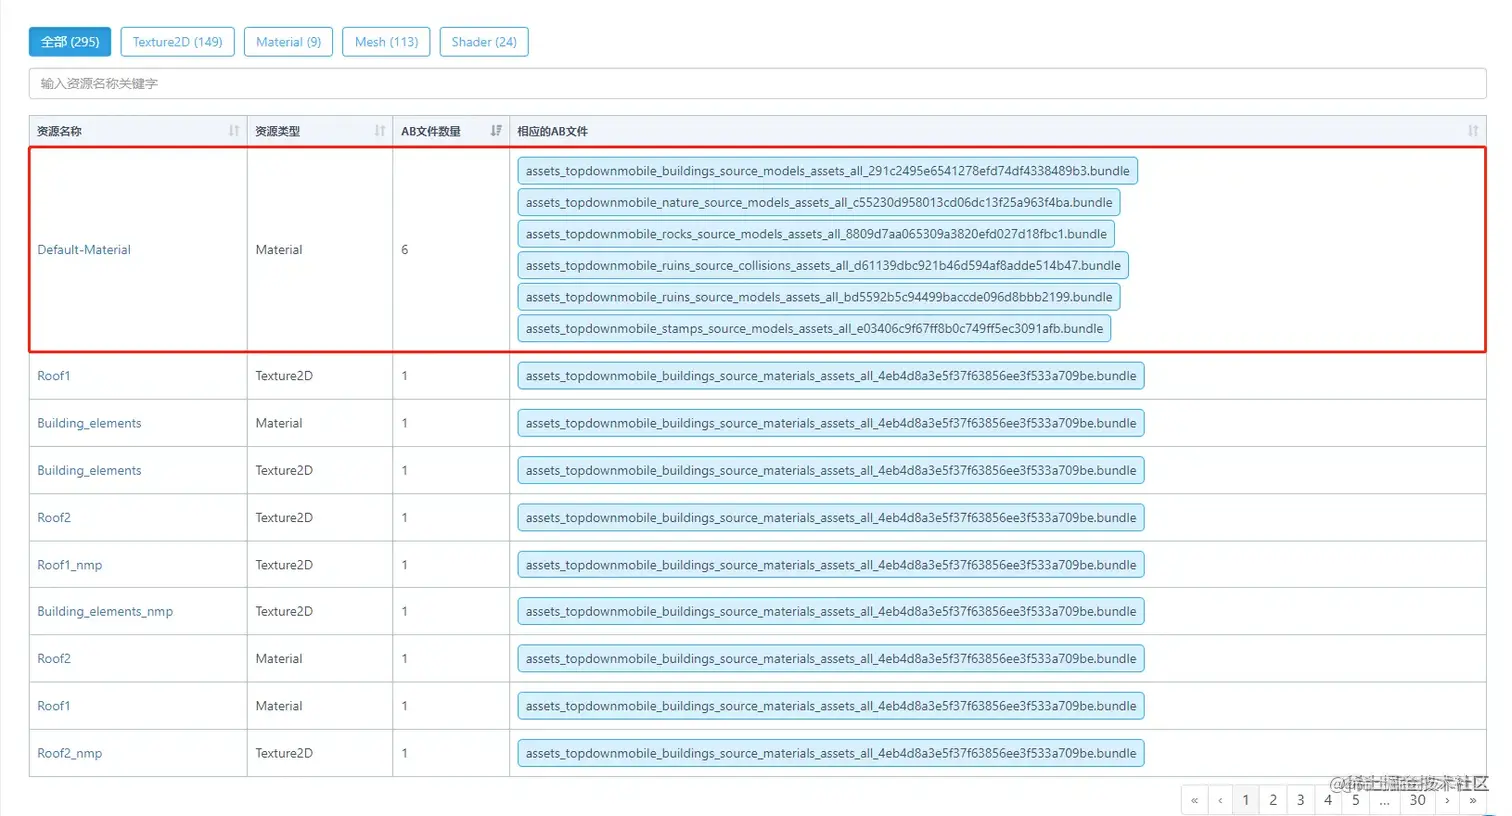This screenshot has height=816, width=1512.
Task: Go to page 1
Action: point(1246,800)
